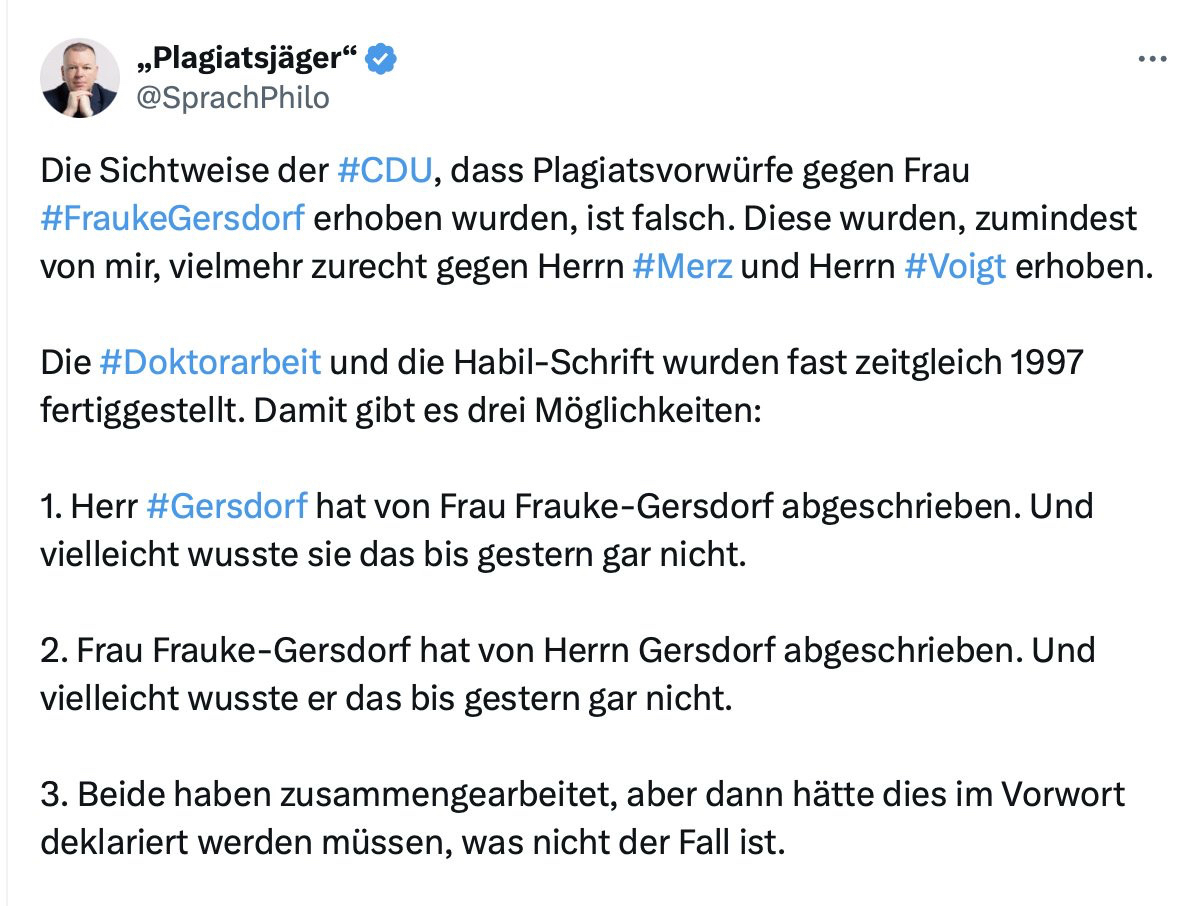Viewport: 1198px width, 906px height.
Task: Select the #Doktorarbeit hashtag
Action: pos(210,362)
